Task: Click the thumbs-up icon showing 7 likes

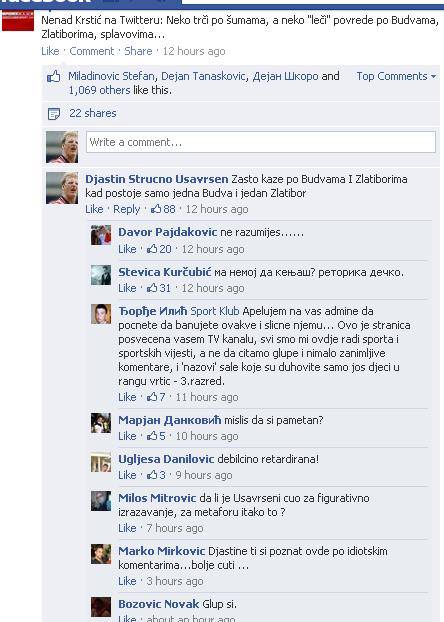Action: [152, 397]
